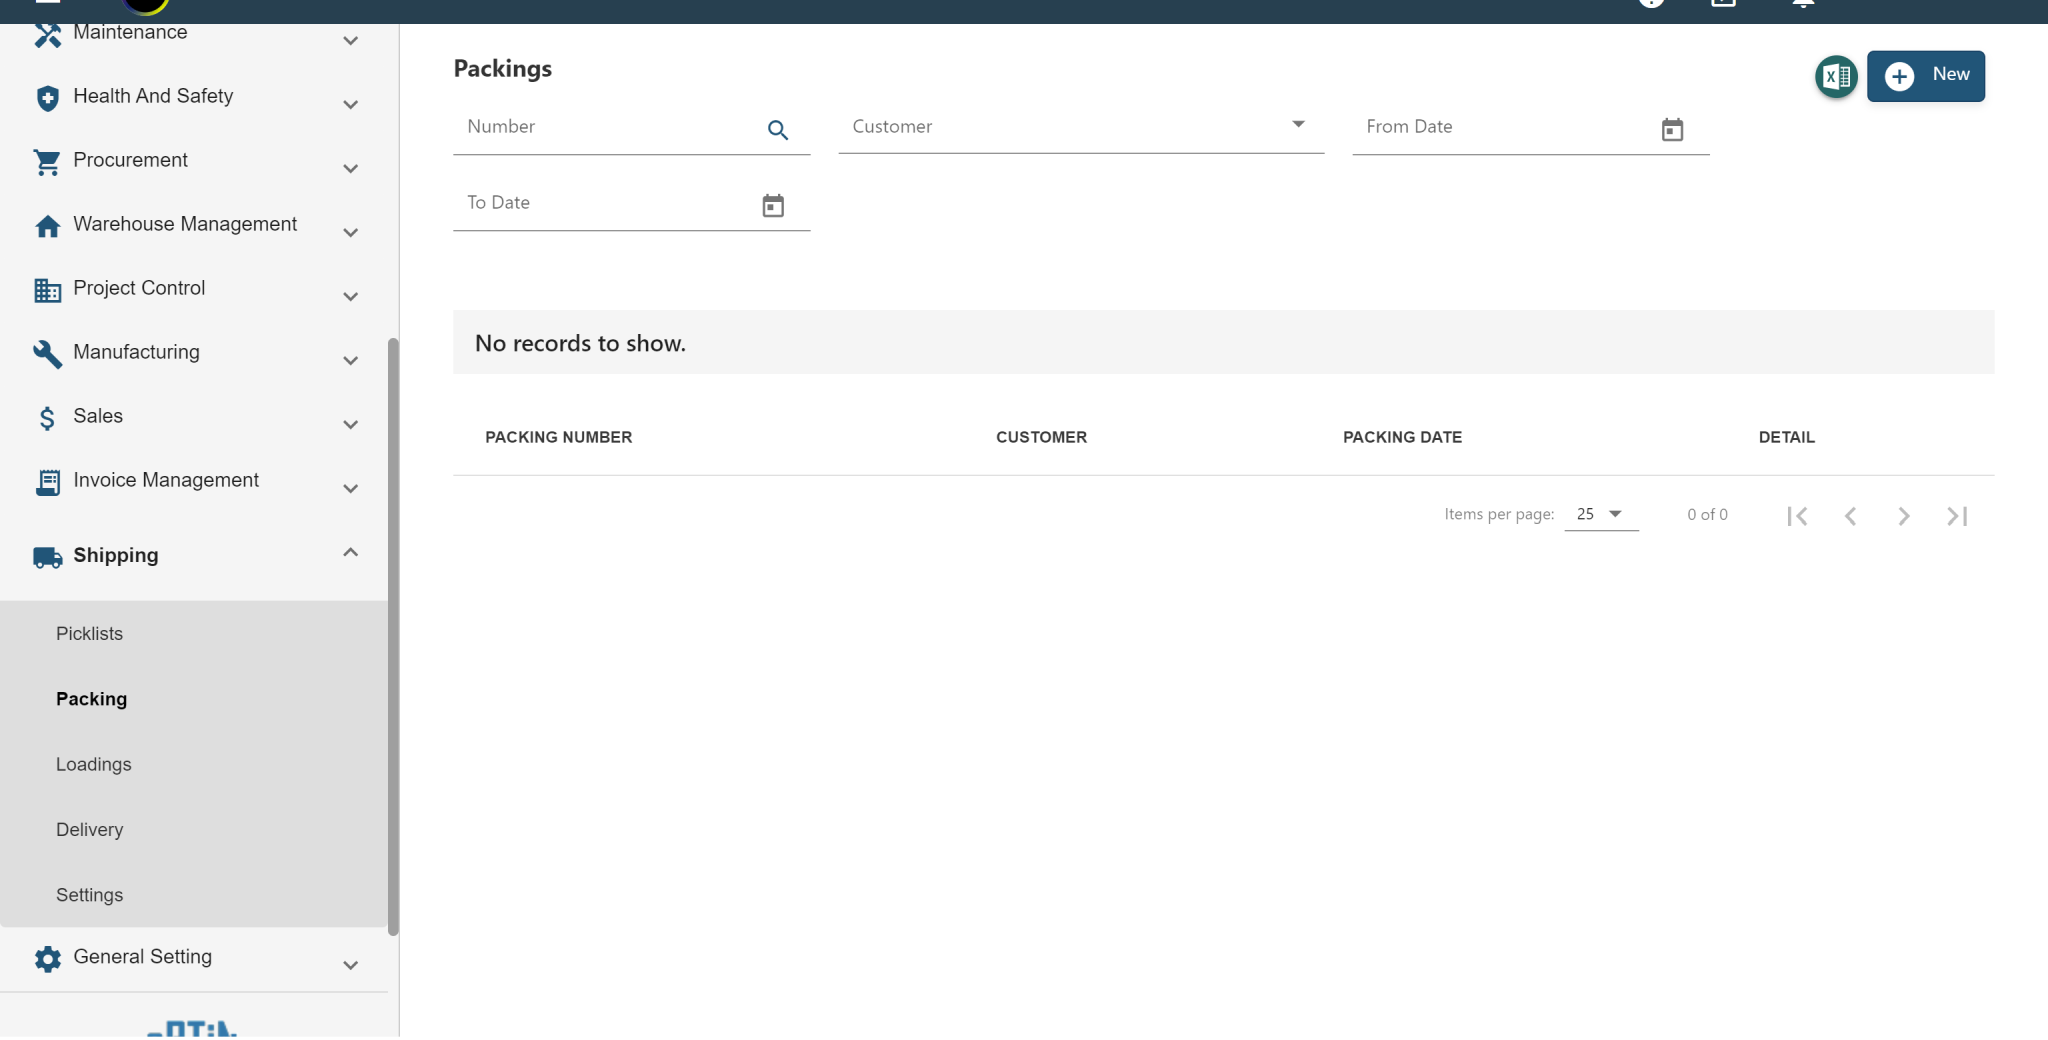The height and width of the screenshot is (1040, 2048).
Task: Open the Customer dropdown
Action: pyautogui.click(x=1081, y=127)
